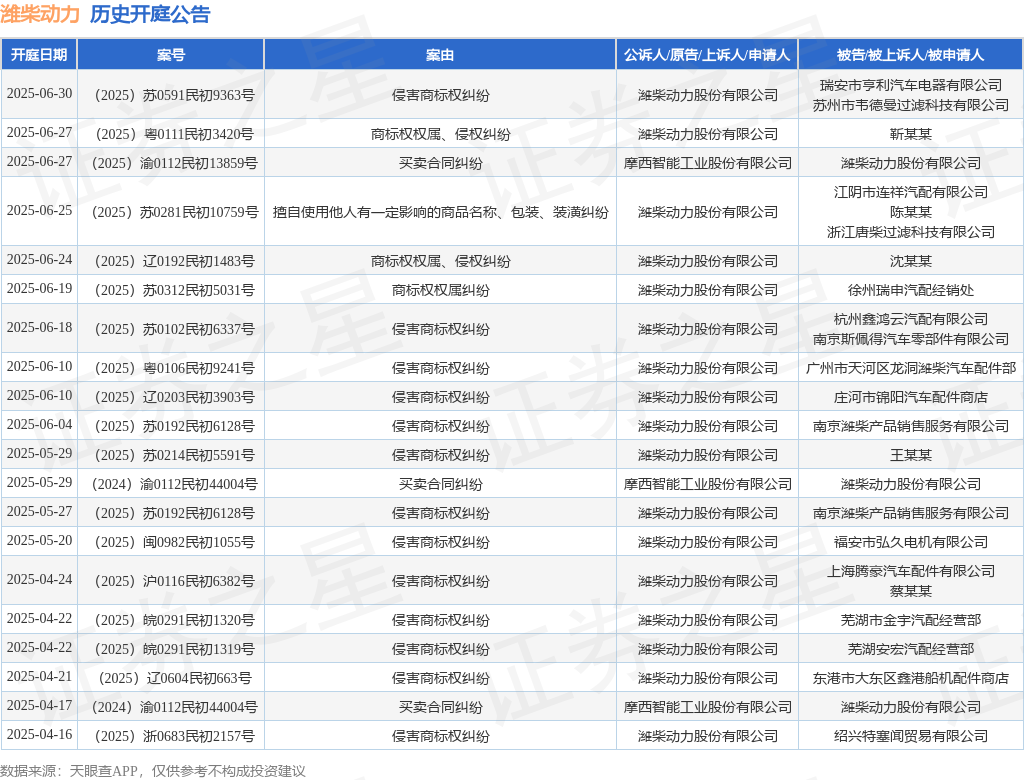Viewport: 1024px width, 780px height.
Task: Click defendant 广州市天河区龙洞潍柴汽车配件部
Action: click(x=910, y=368)
